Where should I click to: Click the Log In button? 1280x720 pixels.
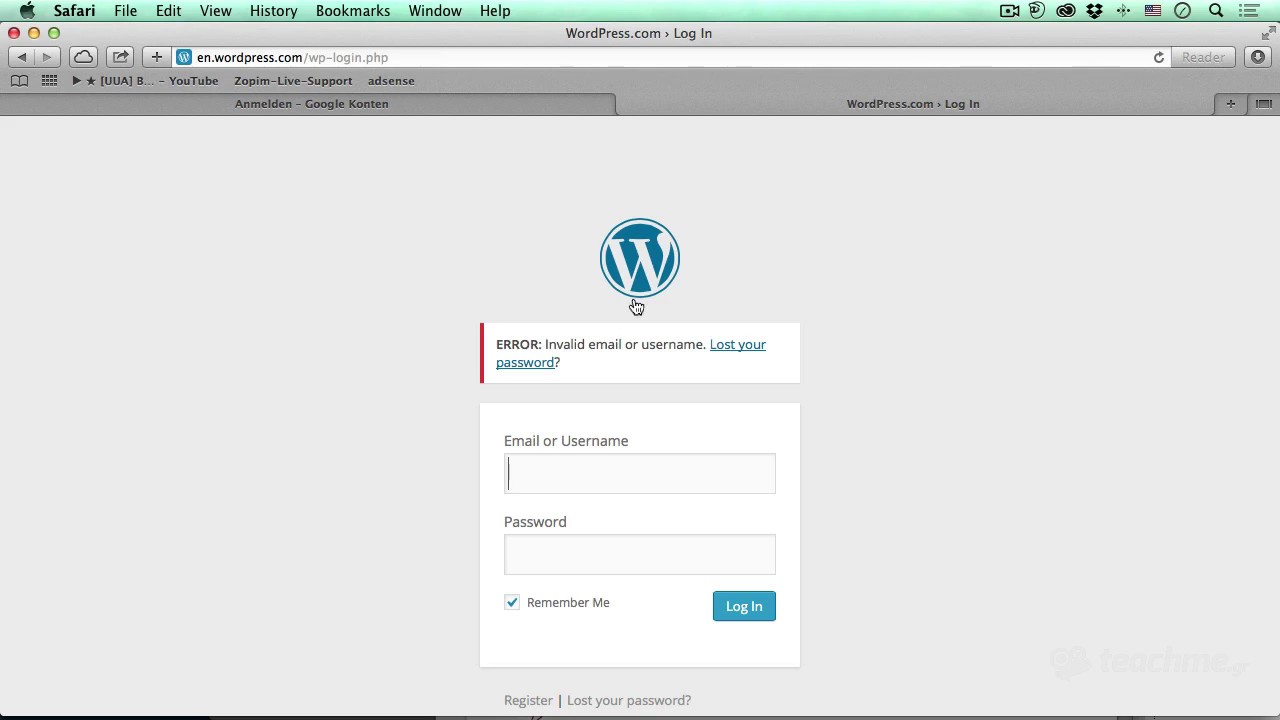(744, 606)
